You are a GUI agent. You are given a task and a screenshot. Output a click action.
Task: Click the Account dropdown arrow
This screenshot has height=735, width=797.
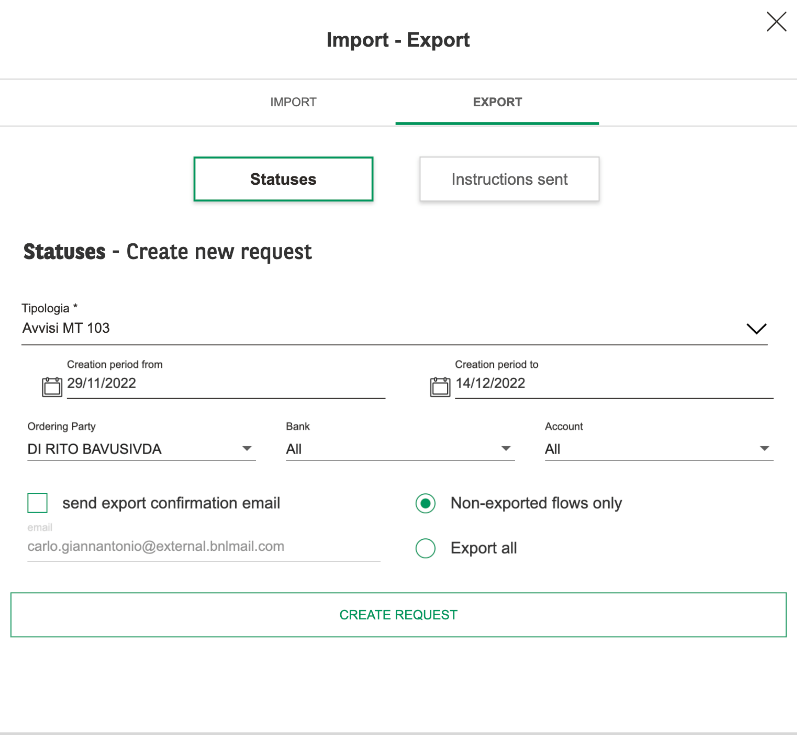click(x=764, y=448)
